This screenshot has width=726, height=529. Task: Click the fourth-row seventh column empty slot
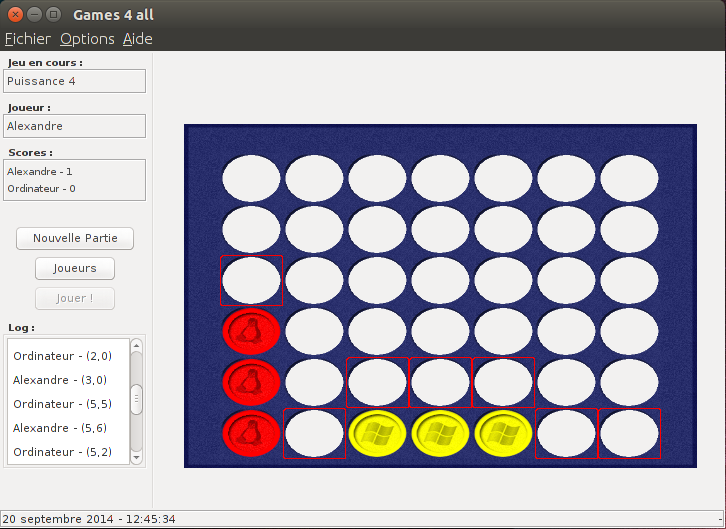pyautogui.click(x=629, y=331)
